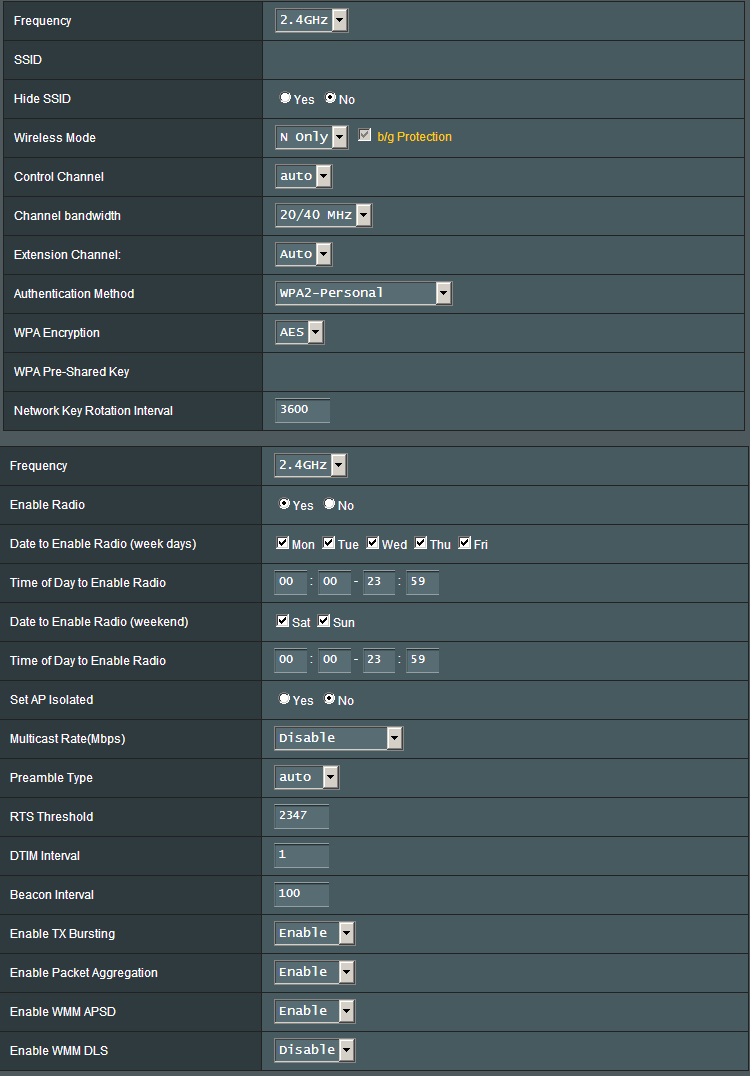Open the Preamble Type auto dropdown
This screenshot has height=1076, width=752.
tap(306, 777)
